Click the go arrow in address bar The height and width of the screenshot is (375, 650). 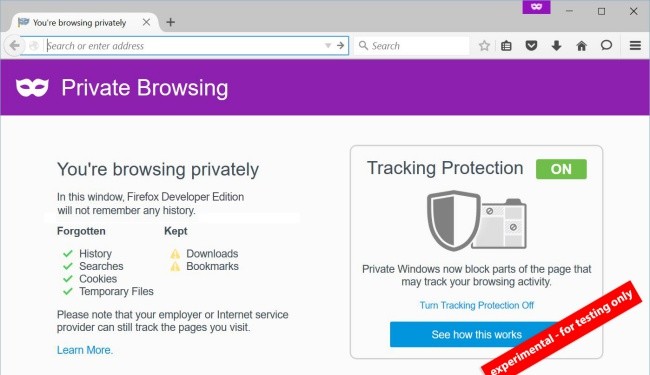[x=340, y=46]
